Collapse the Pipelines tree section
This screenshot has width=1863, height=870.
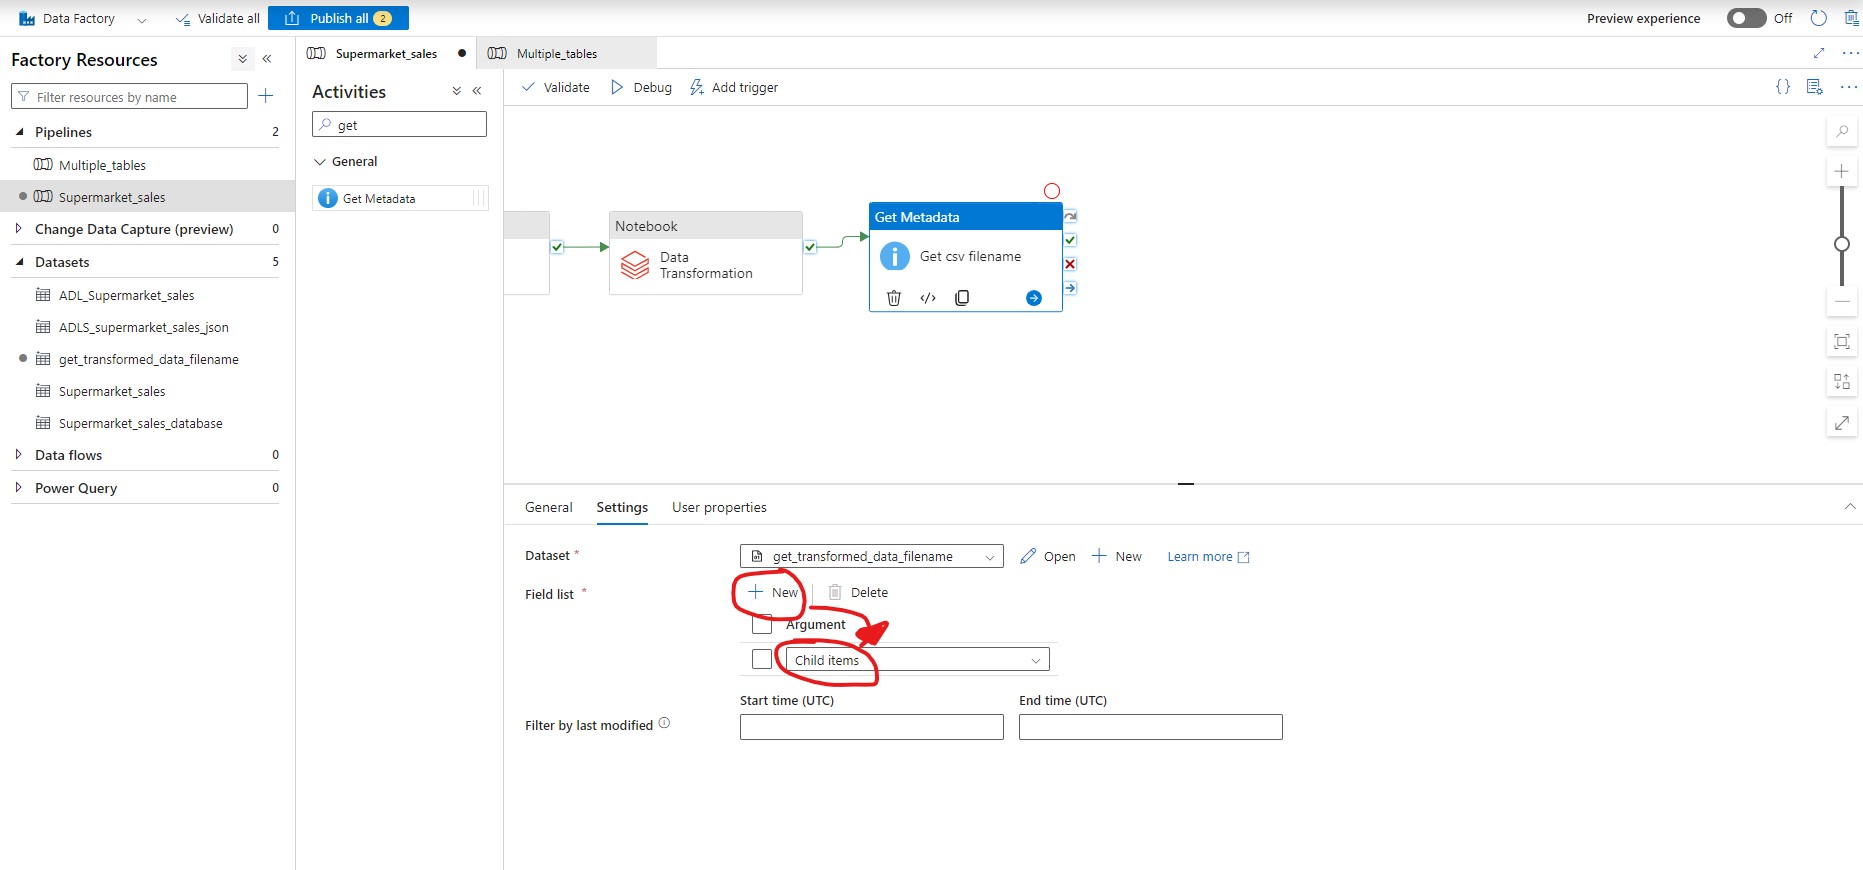tap(19, 131)
